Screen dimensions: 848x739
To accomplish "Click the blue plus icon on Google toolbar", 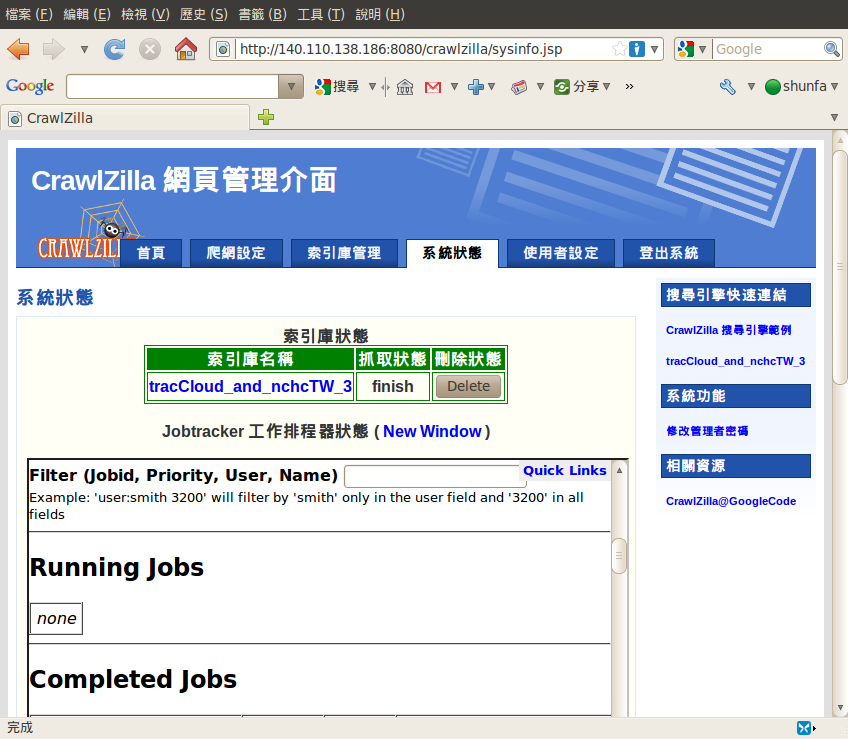I will point(476,87).
